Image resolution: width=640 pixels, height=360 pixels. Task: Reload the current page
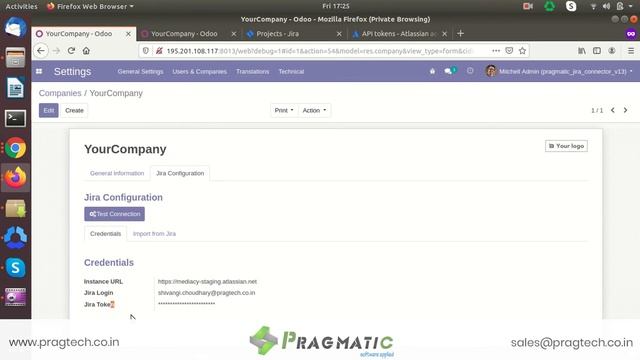(71, 51)
